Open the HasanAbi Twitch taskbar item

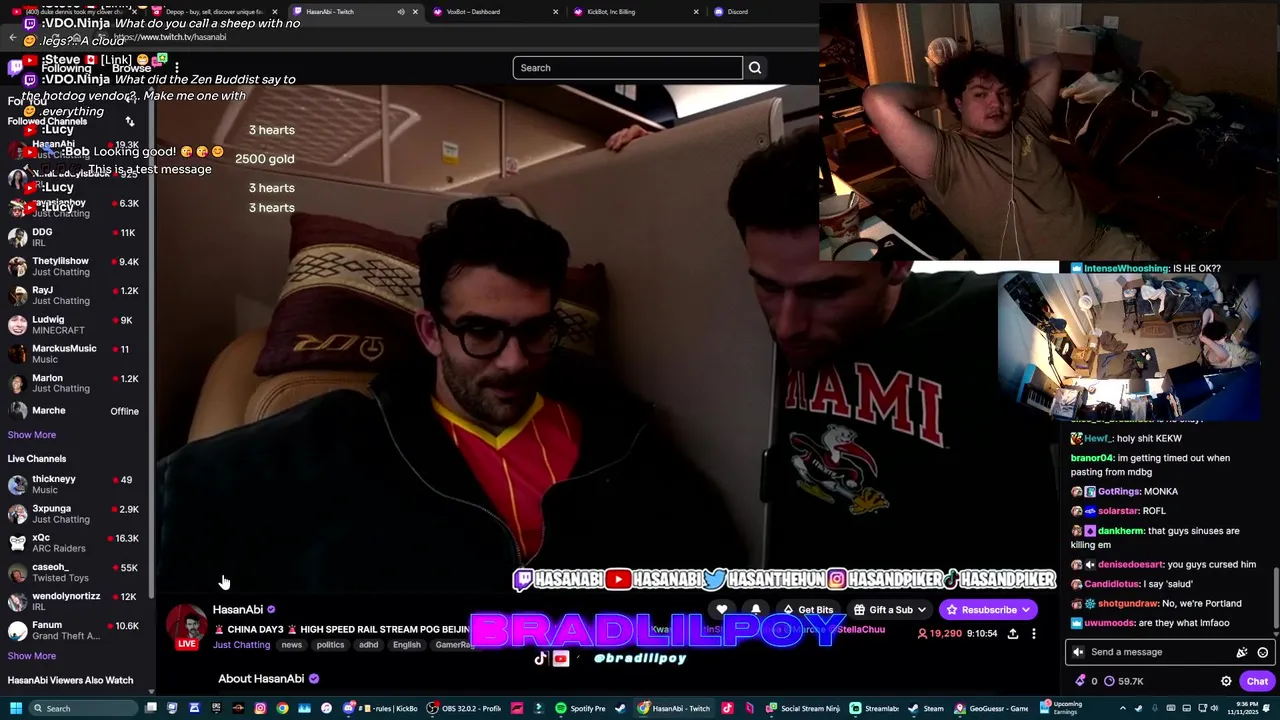coord(675,708)
